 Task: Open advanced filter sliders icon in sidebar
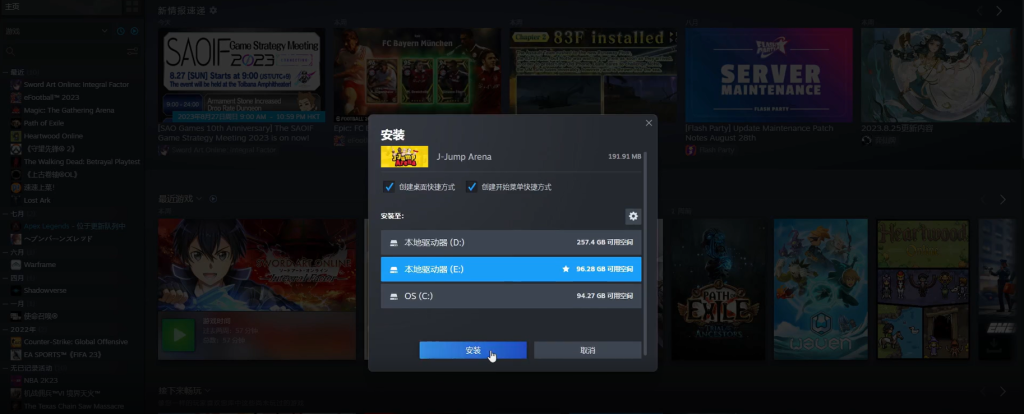[x=133, y=51]
